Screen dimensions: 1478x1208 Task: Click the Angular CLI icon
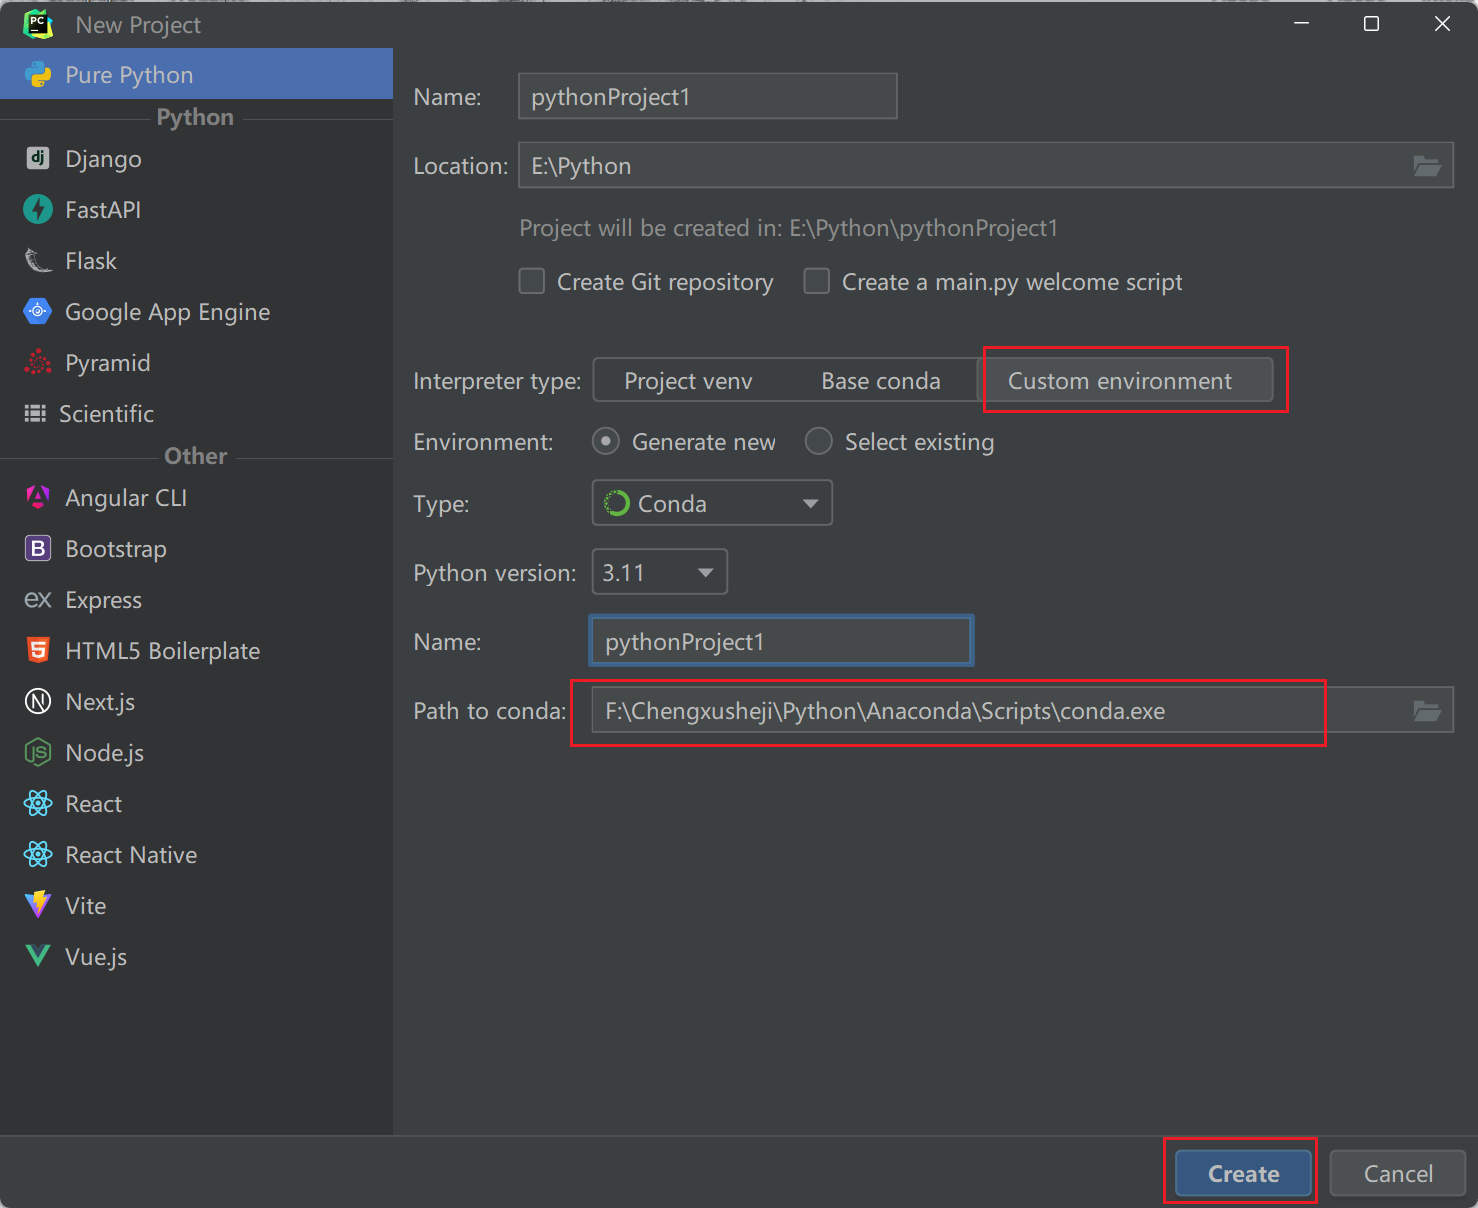pyautogui.click(x=38, y=497)
